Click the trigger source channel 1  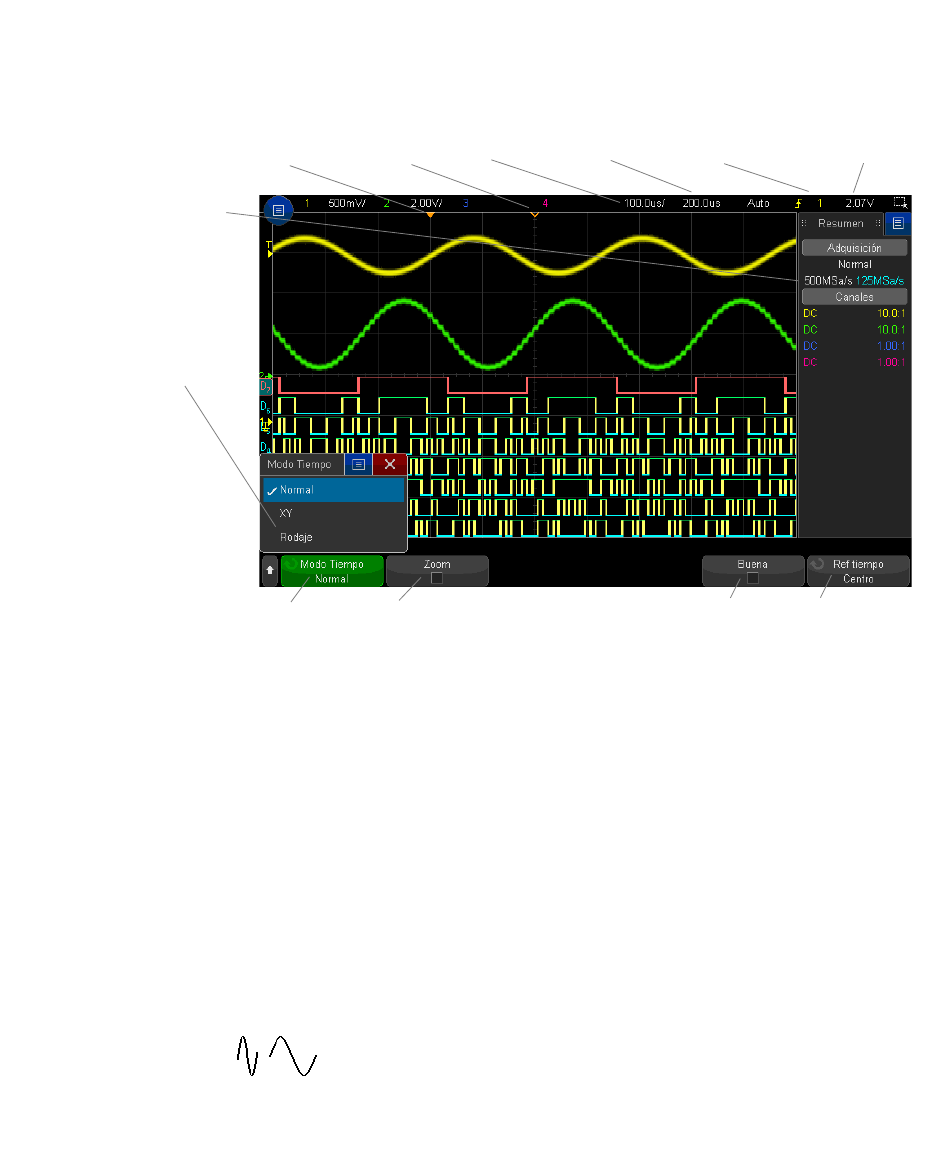point(820,203)
